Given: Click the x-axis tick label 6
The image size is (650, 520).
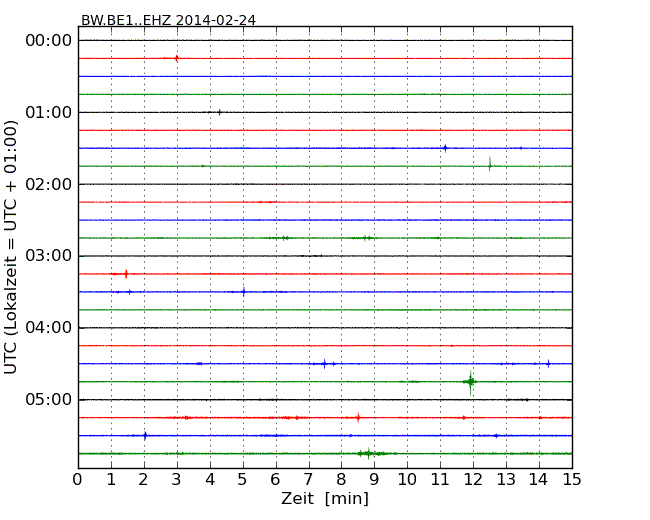Looking at the screenshot, I should tap(275, 480).
